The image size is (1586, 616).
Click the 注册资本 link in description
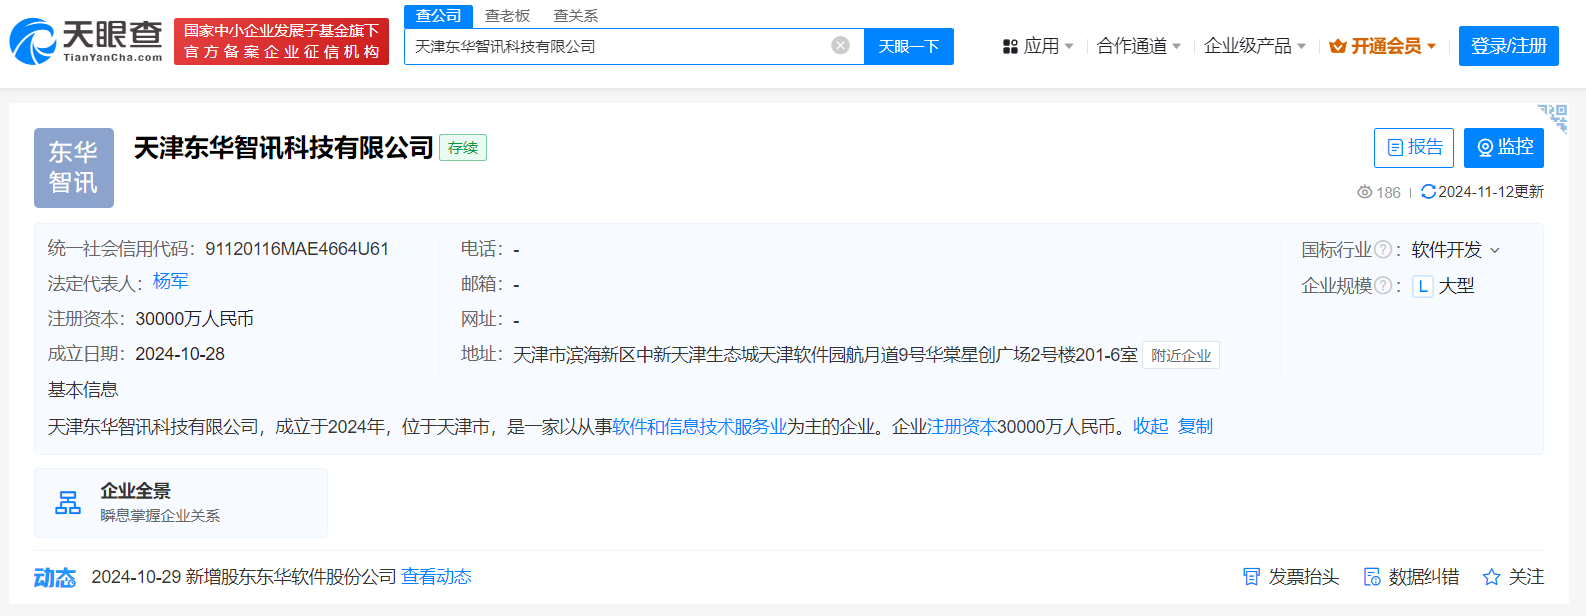tap(962, 427)
